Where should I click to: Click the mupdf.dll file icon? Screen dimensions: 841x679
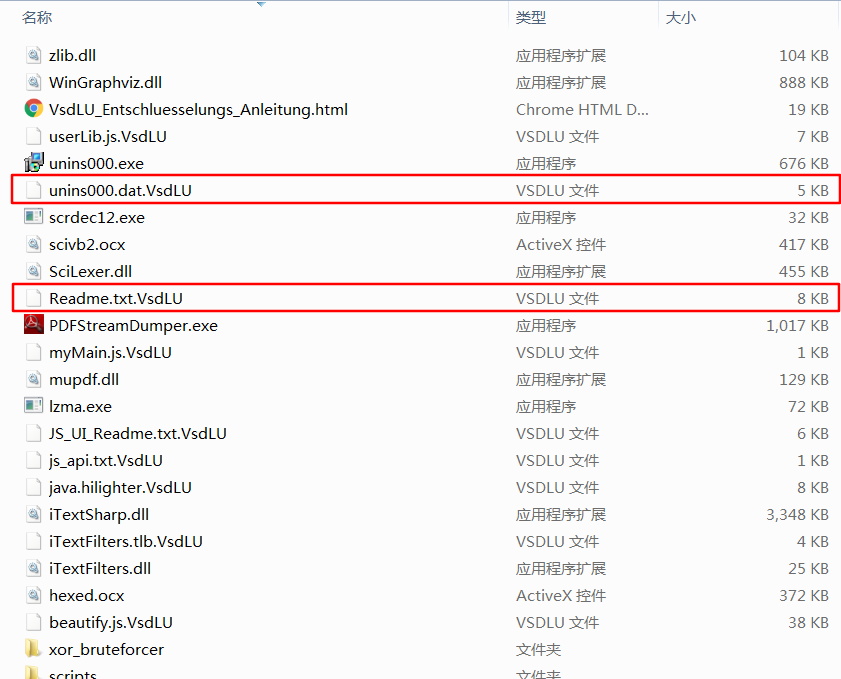coord(33,379)
